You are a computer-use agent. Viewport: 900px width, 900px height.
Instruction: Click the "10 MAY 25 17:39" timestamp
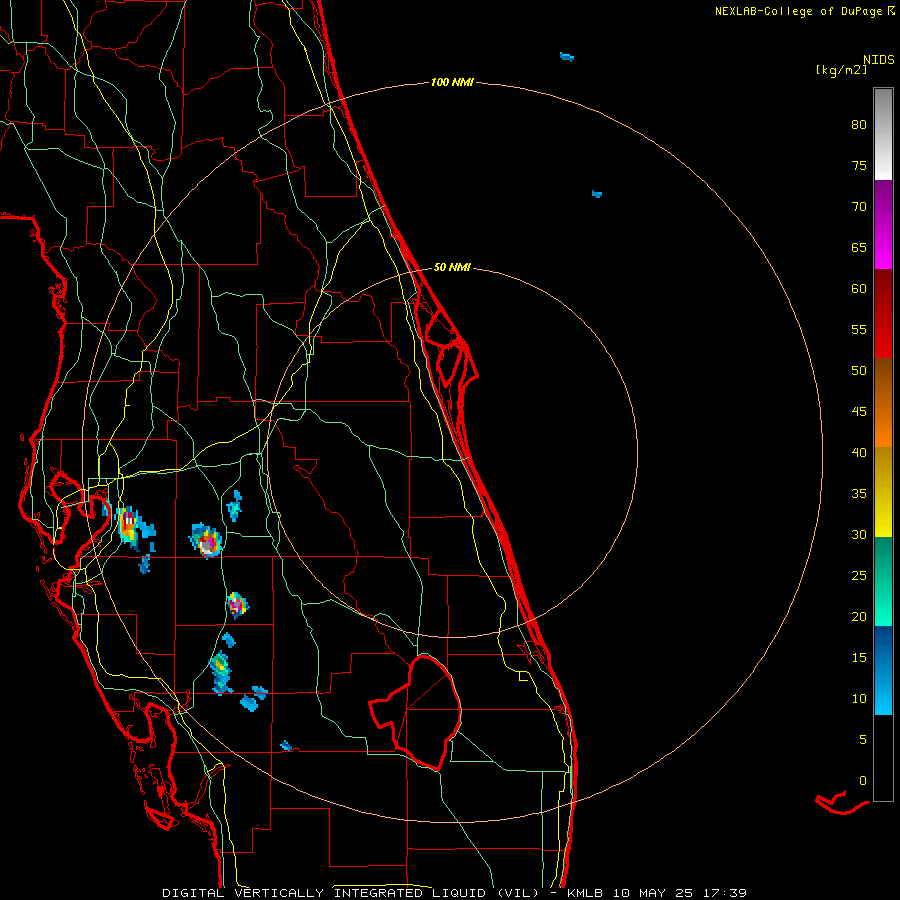coord(680,893)
